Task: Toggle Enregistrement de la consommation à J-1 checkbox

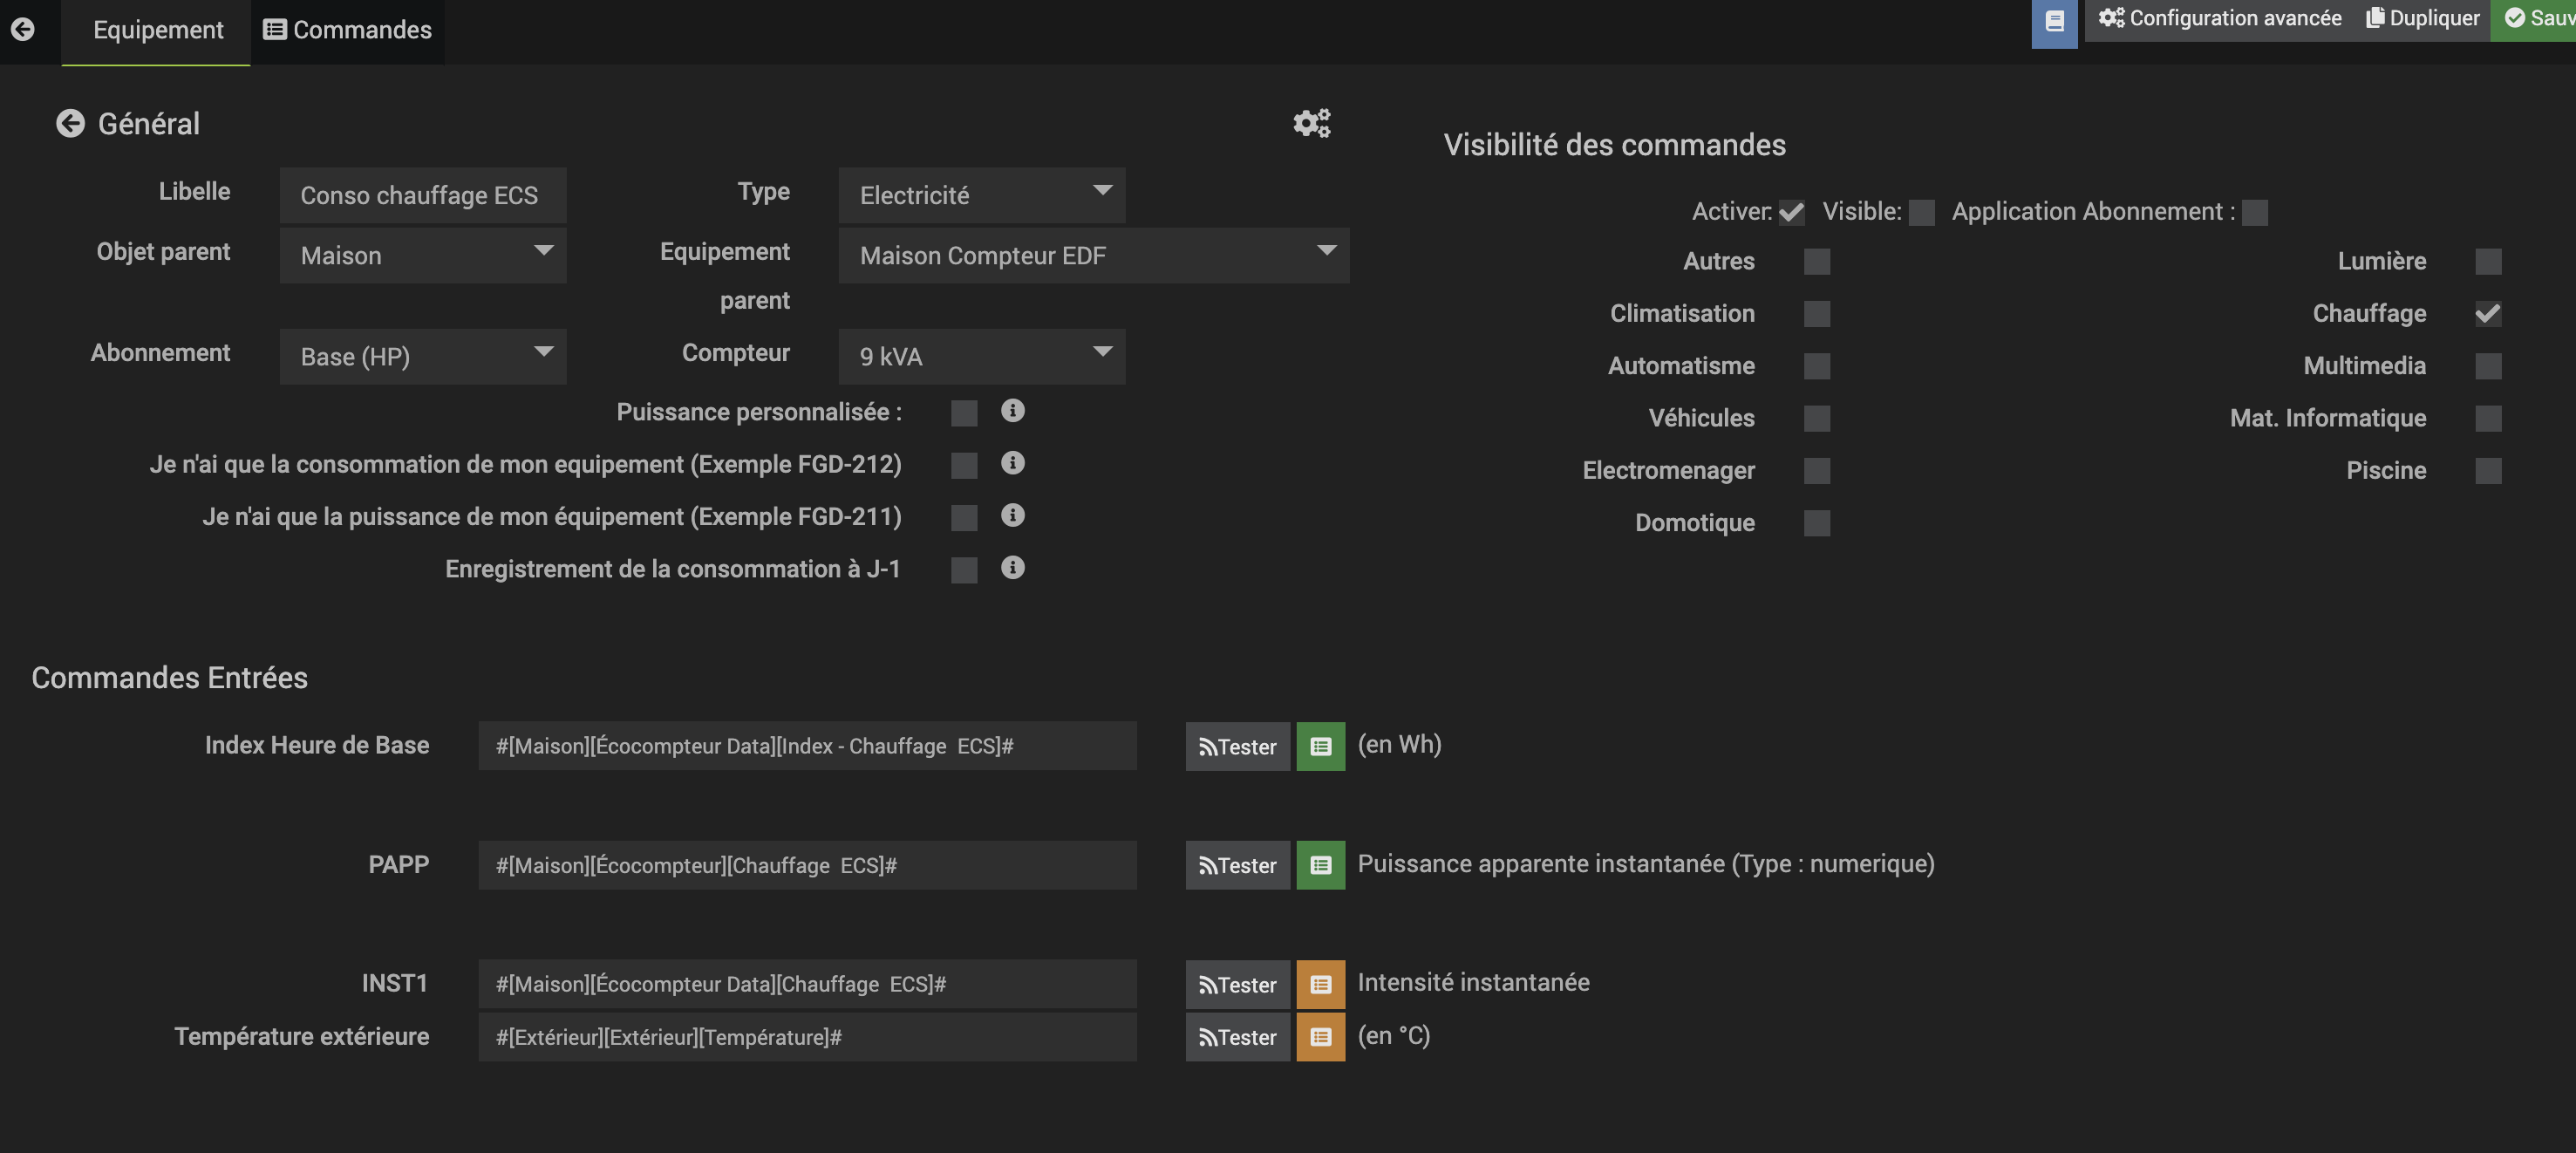Action: 964,570
